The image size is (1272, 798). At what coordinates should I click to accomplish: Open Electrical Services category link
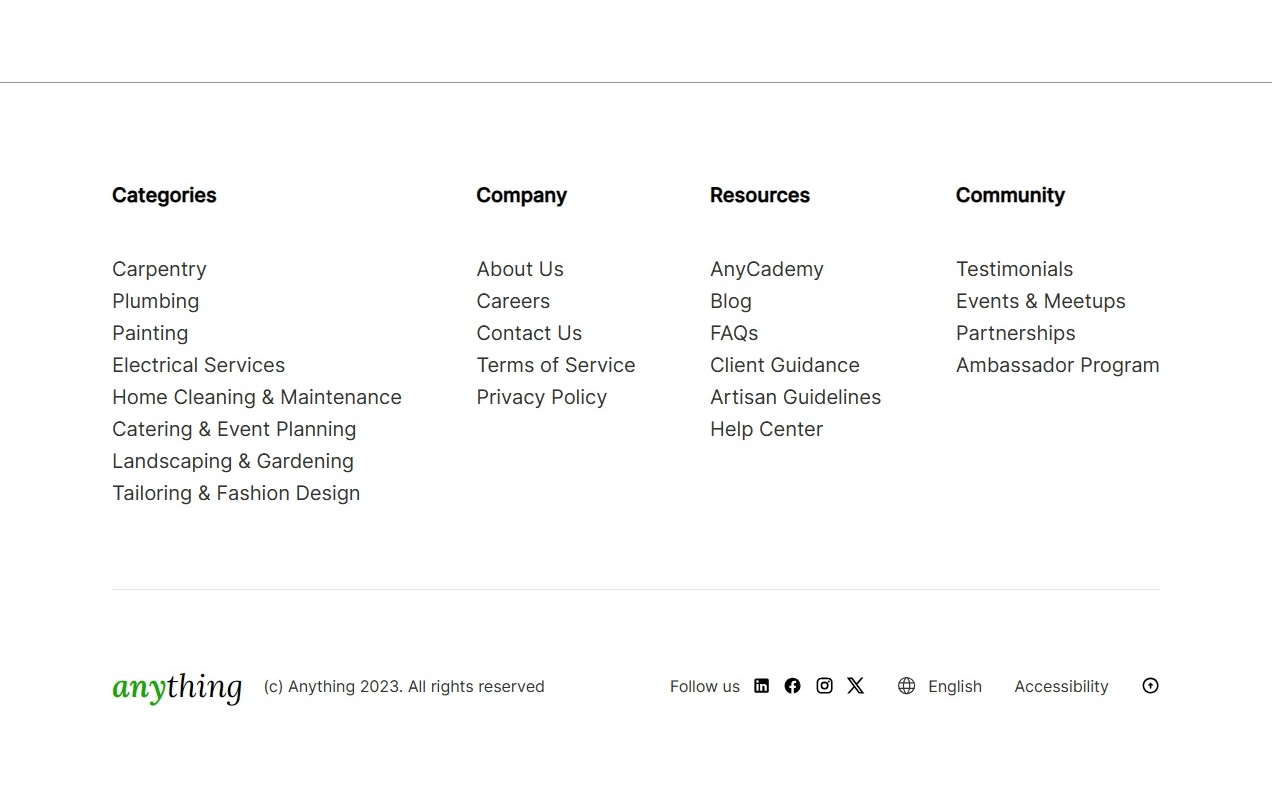[x=198, y=365]
